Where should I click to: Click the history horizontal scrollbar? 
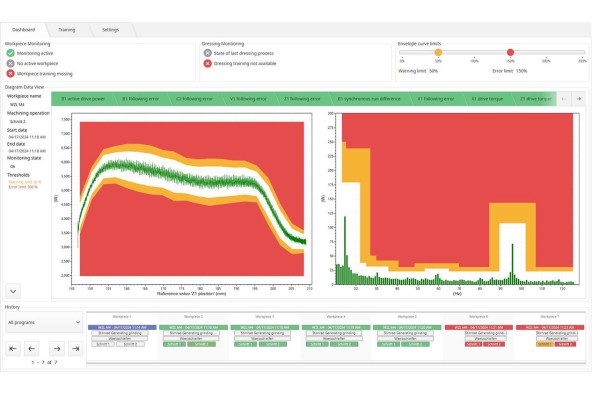pos(336,363)
